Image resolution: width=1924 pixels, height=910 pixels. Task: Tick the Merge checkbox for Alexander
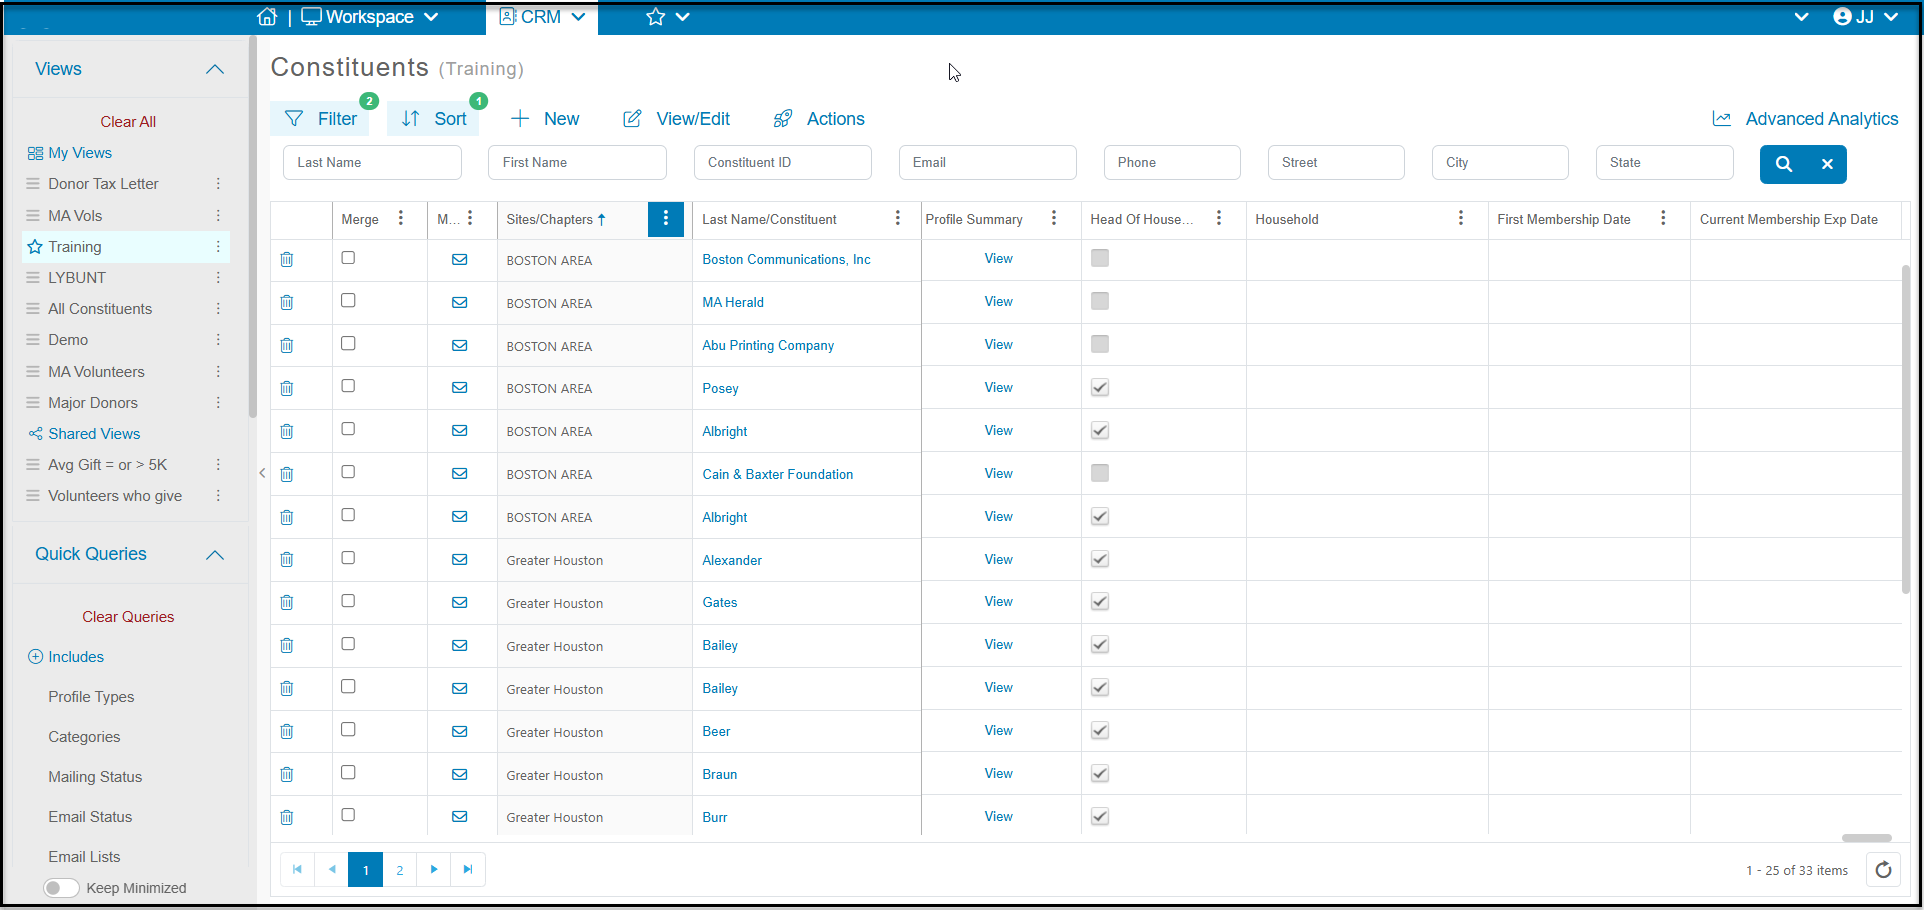pyautogui.click(x=348, y=558)
